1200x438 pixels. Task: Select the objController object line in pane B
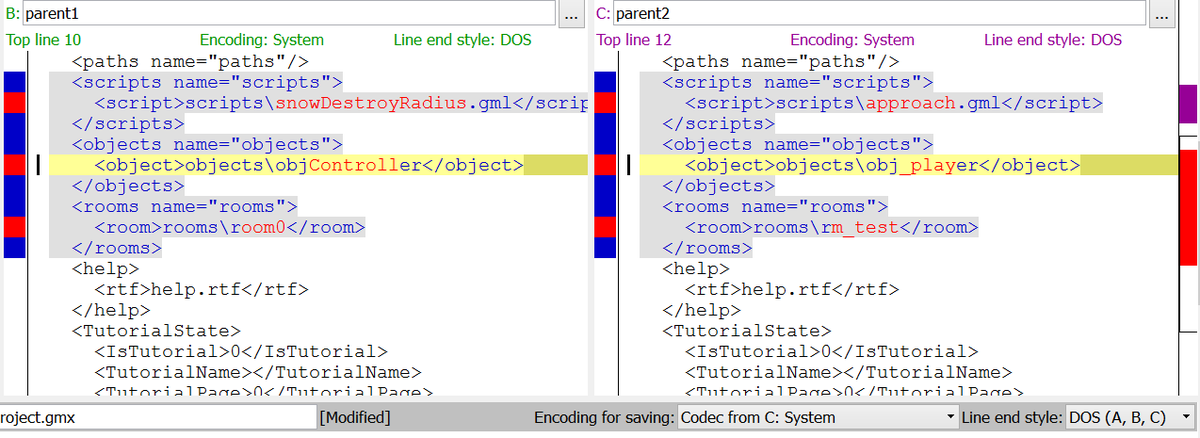click(309, 165)
